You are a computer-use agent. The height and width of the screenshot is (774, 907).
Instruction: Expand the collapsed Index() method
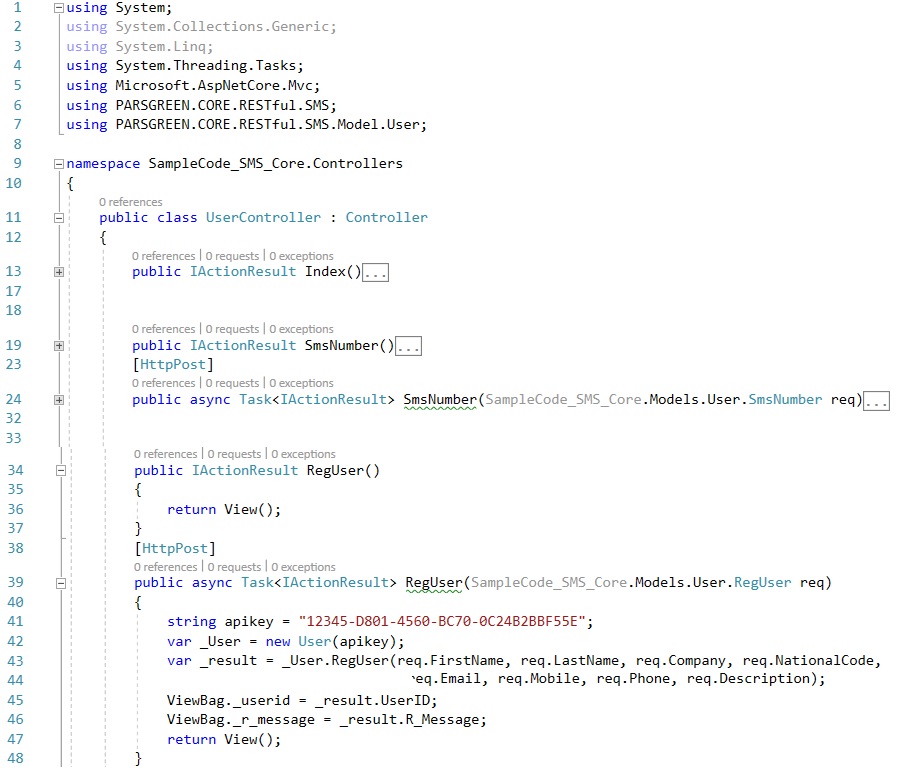click(x=59, y=272)
